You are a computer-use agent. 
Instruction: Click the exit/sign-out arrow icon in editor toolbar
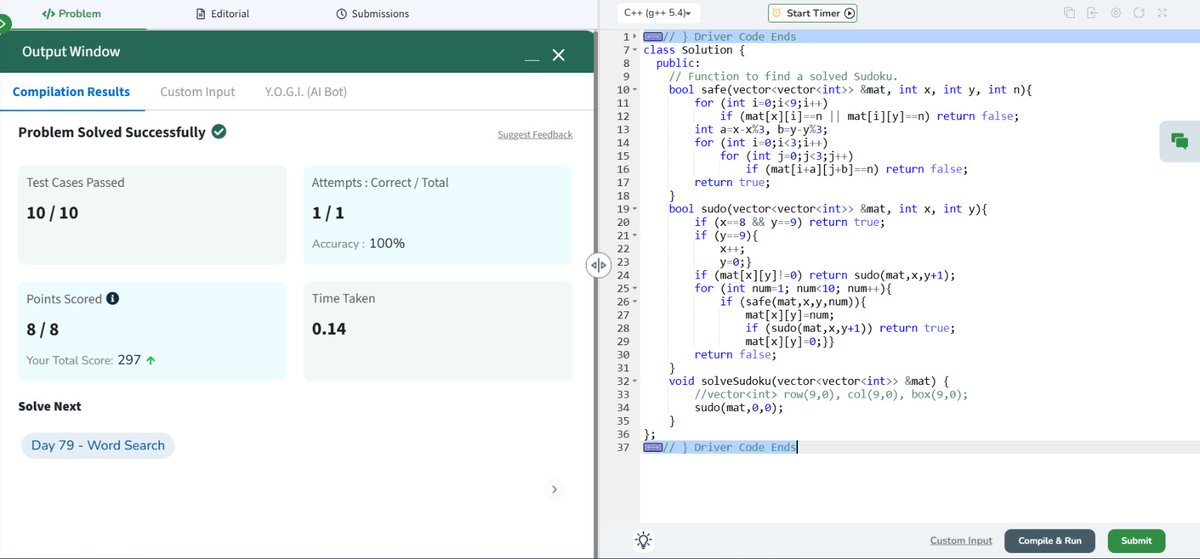[1092, 13]
